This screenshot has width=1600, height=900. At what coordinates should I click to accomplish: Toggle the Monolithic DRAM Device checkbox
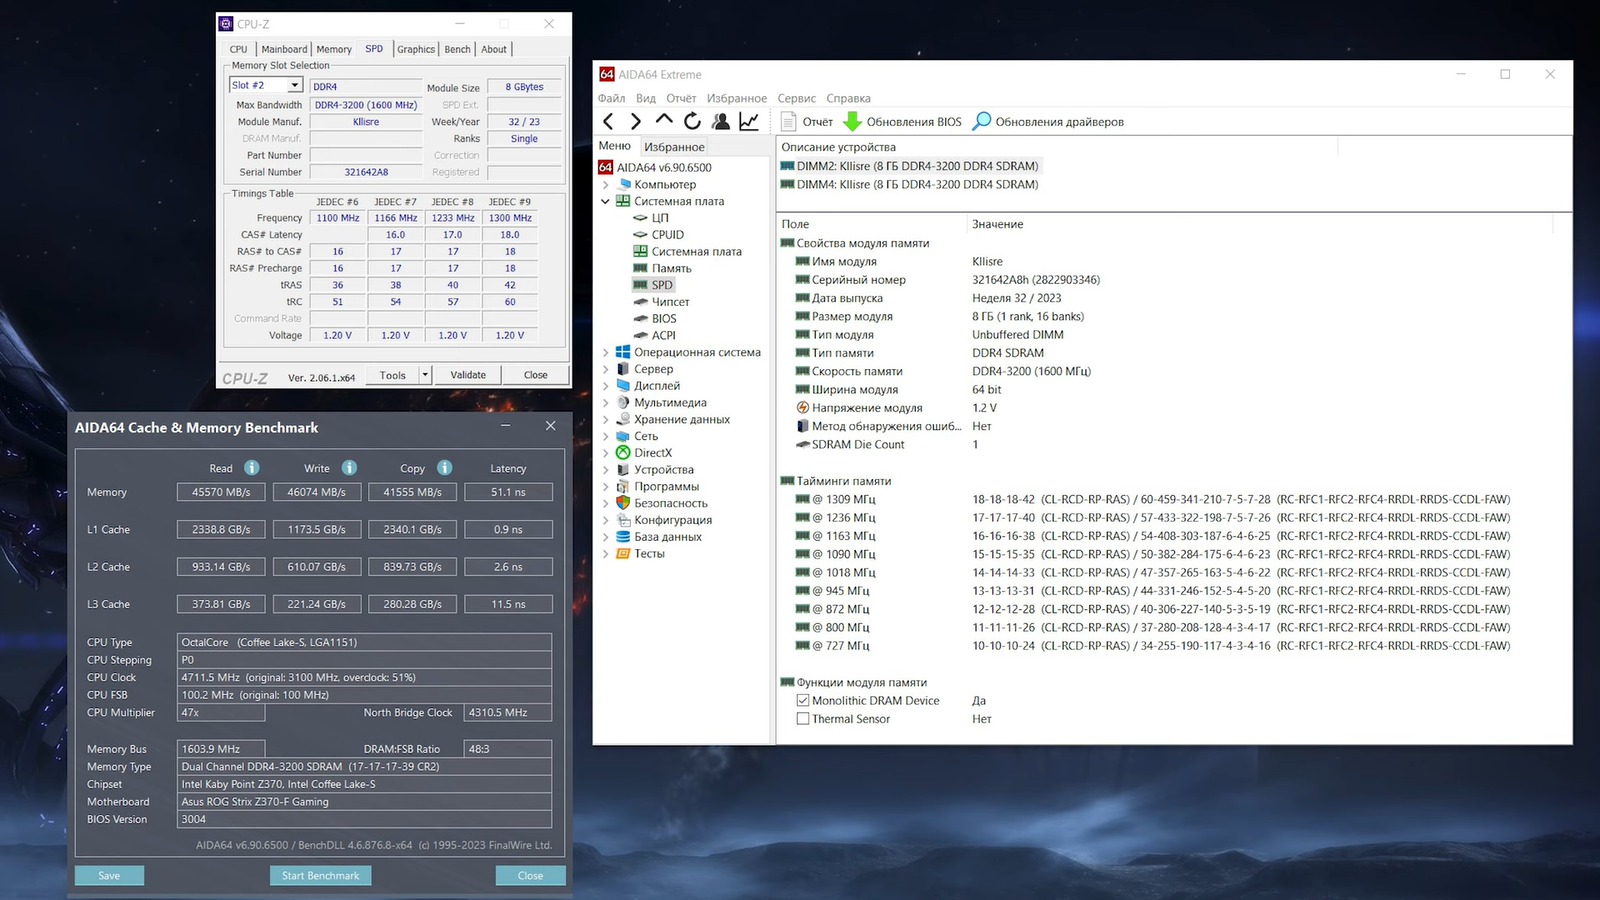pyautogui.click(x=802, y=701)
